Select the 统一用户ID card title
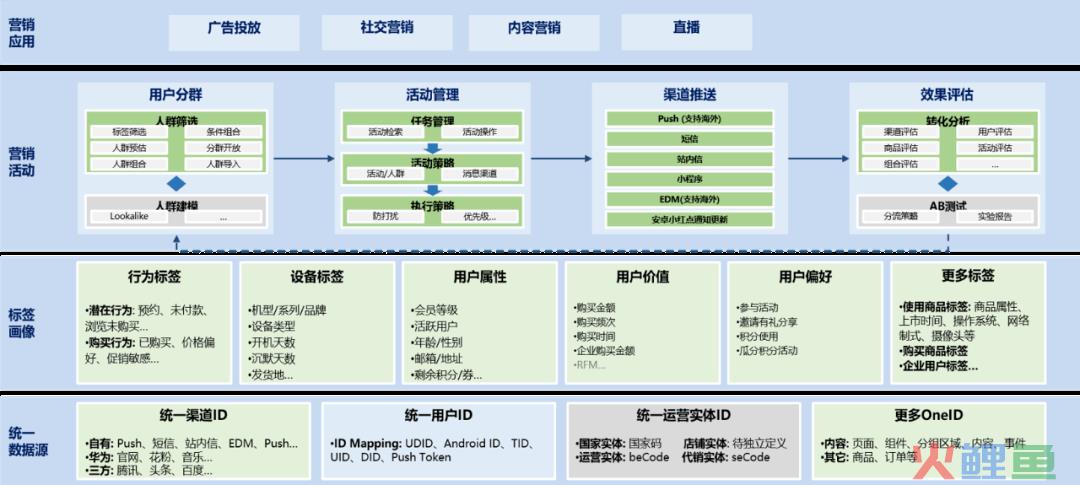Image resolution: width=1080 pixels, height=485 pixels. pyautogui.click(x=439, y=415)
